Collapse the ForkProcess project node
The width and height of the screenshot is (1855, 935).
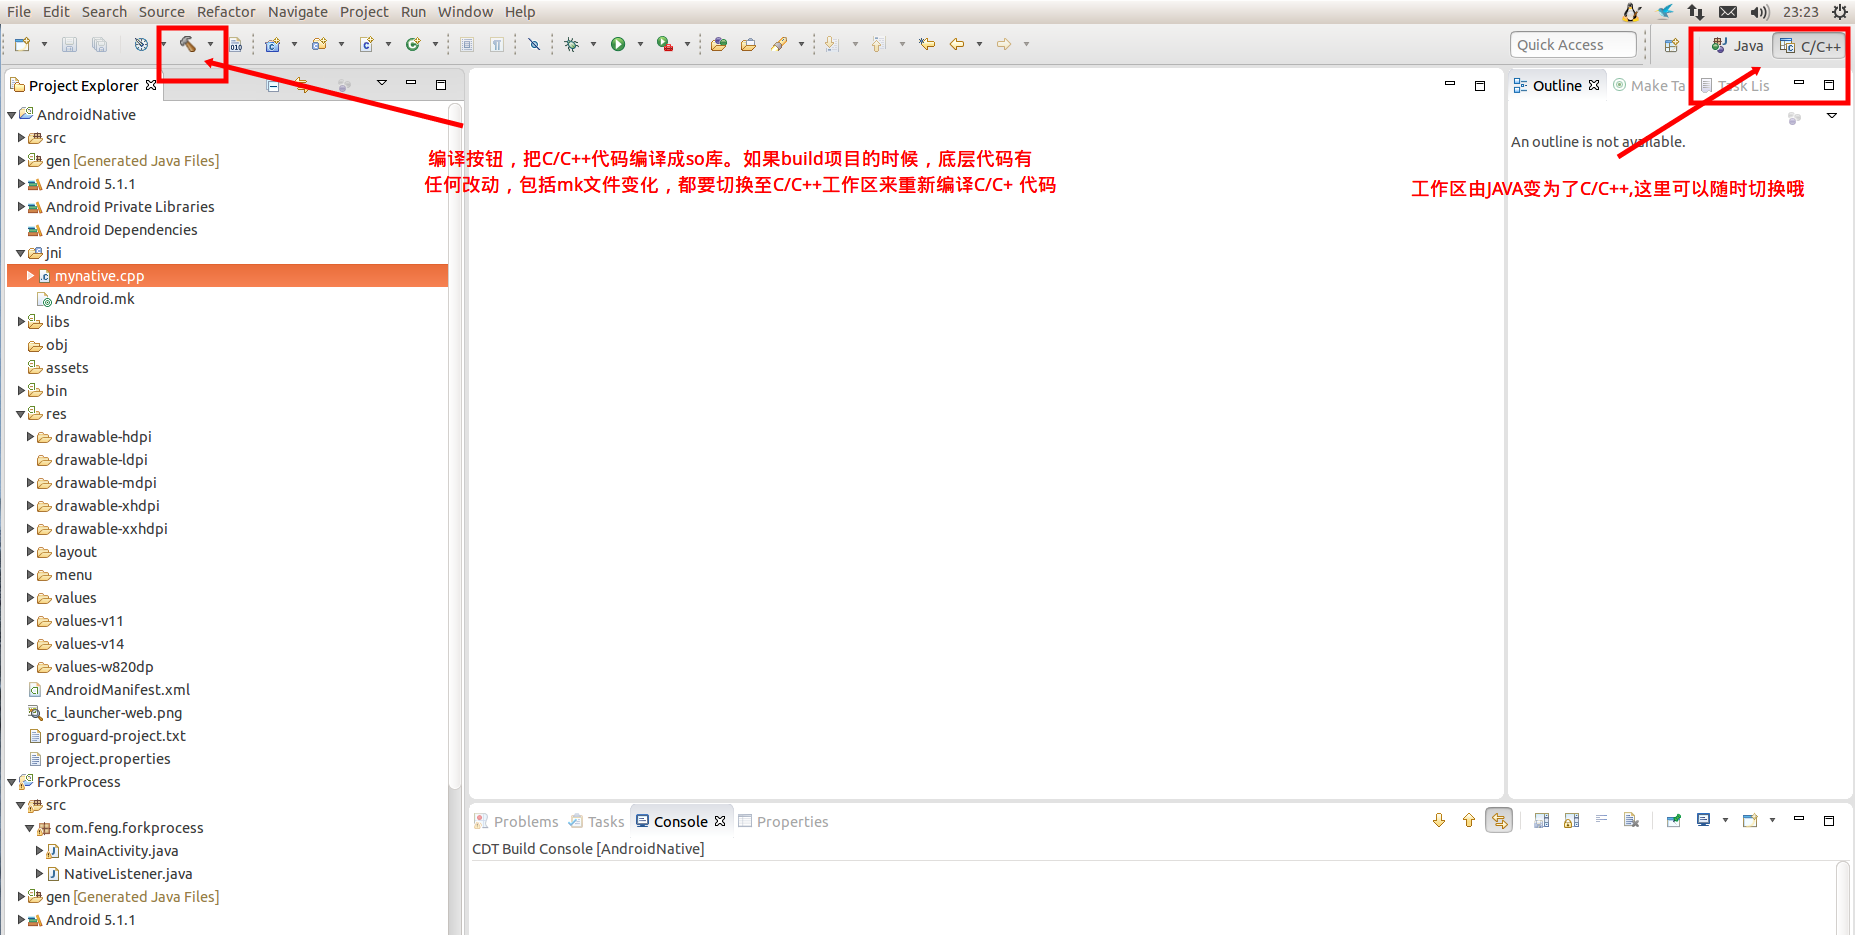[x=12, y=782]
